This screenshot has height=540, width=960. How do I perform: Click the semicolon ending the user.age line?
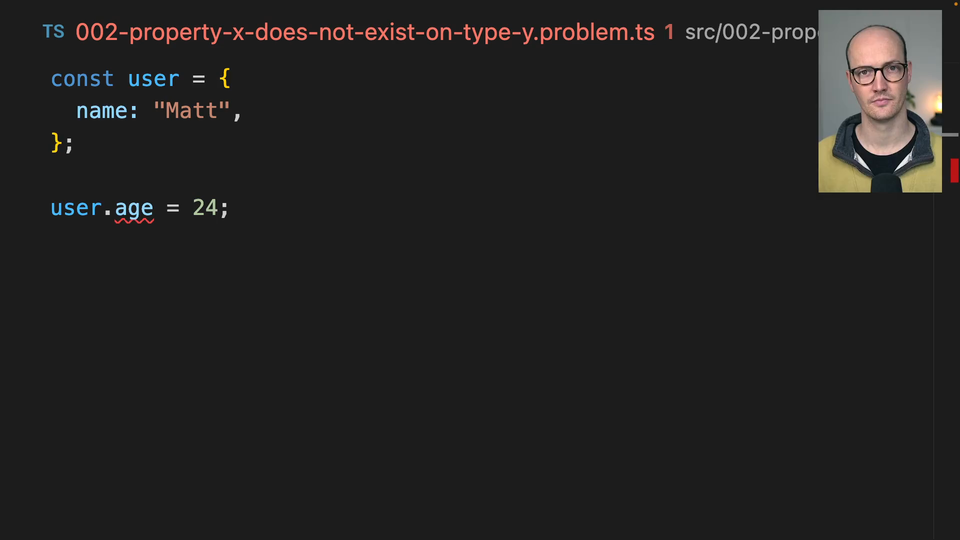pos(225,208)
